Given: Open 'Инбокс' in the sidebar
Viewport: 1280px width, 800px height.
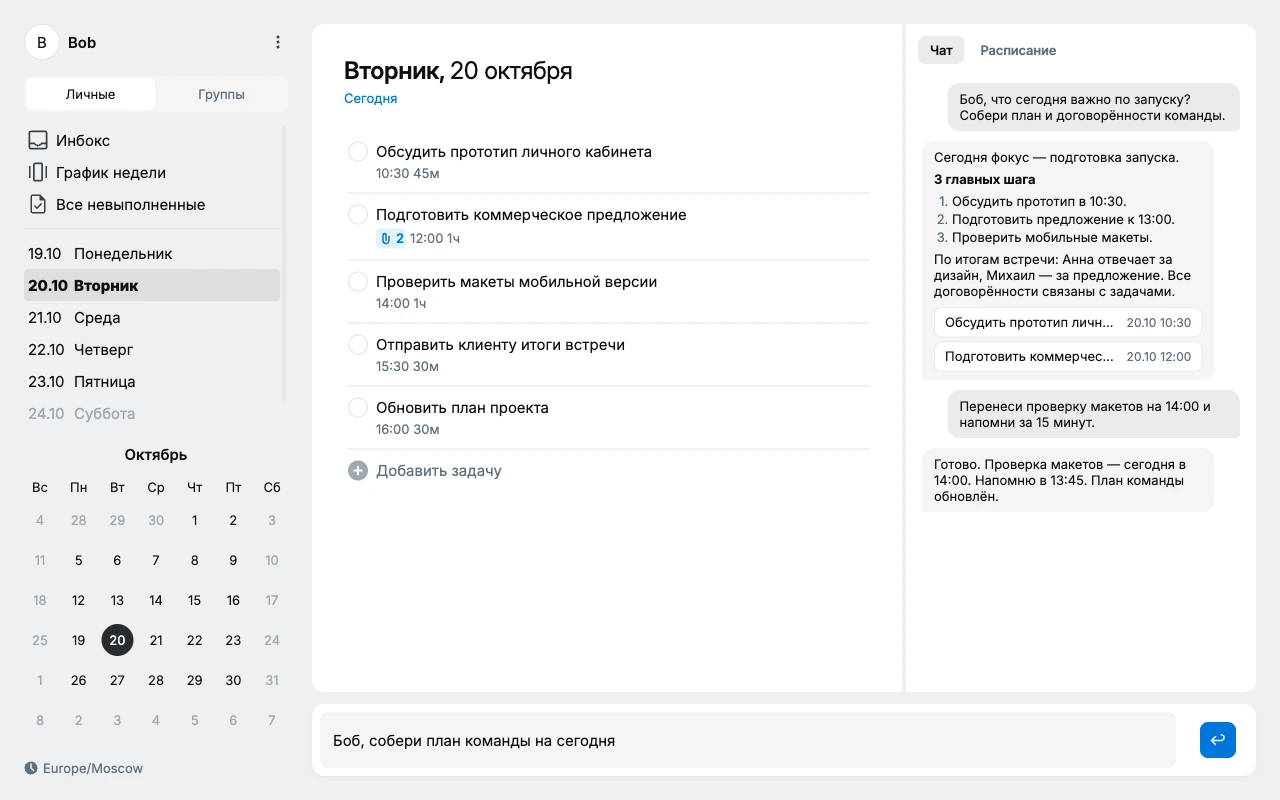Looking at the screenshot, I should click(x=152, y=140).
